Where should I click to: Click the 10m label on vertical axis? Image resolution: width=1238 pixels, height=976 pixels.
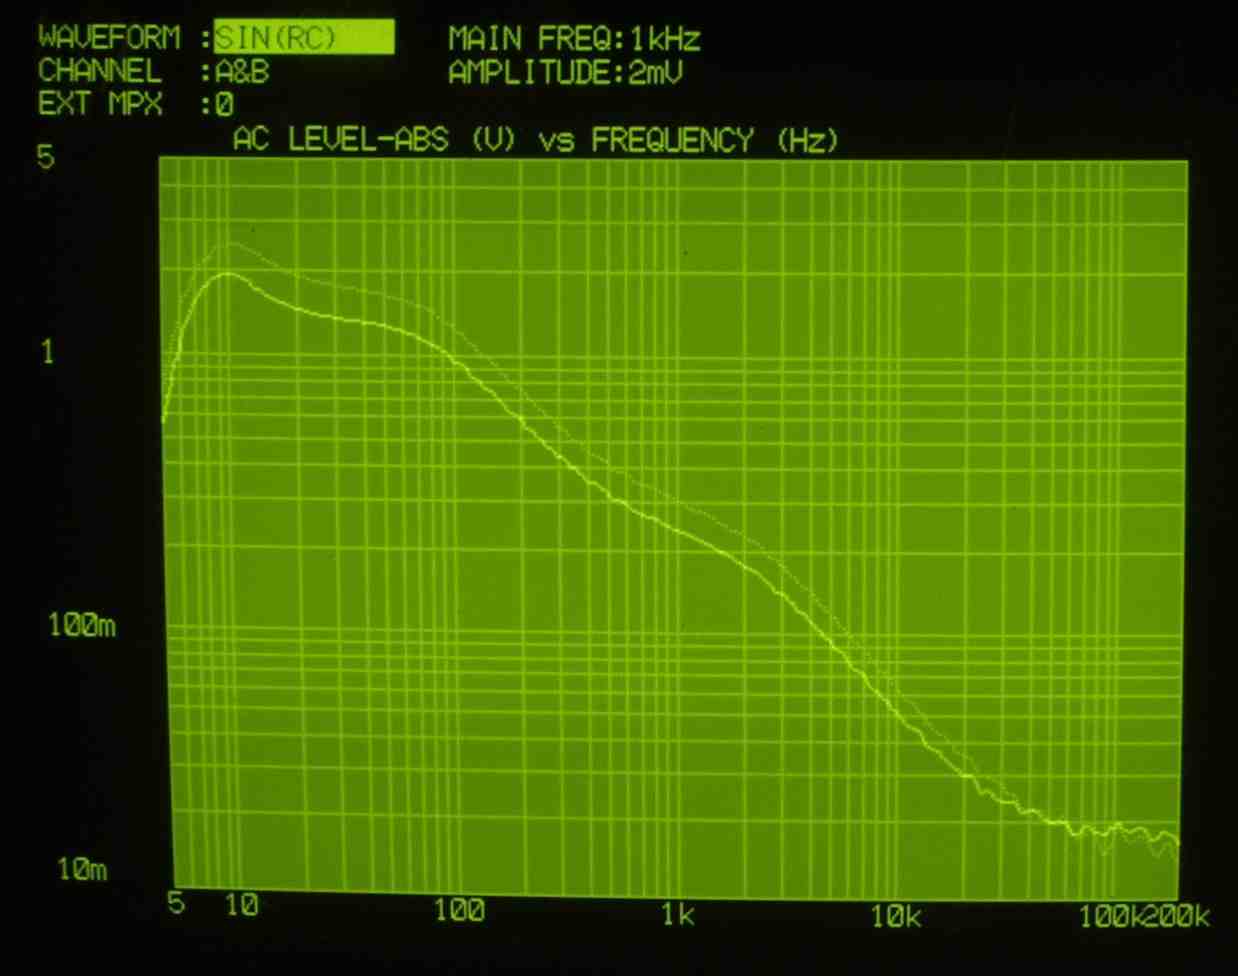click(82, 869)
